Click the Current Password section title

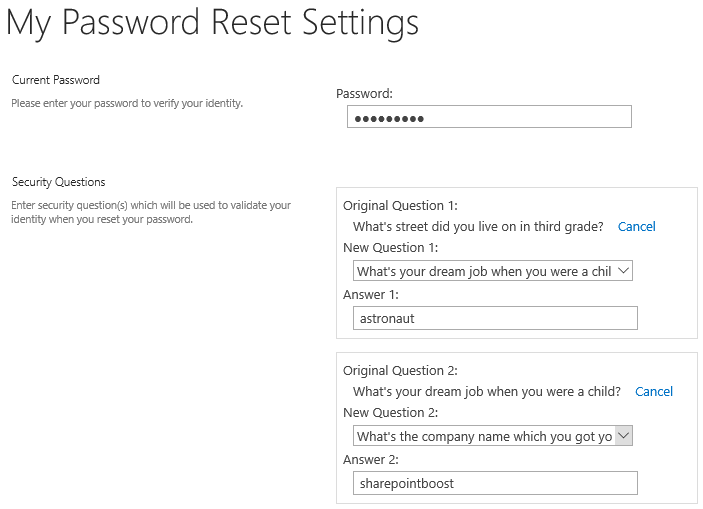pyautogui.click(x=56, y=80)
